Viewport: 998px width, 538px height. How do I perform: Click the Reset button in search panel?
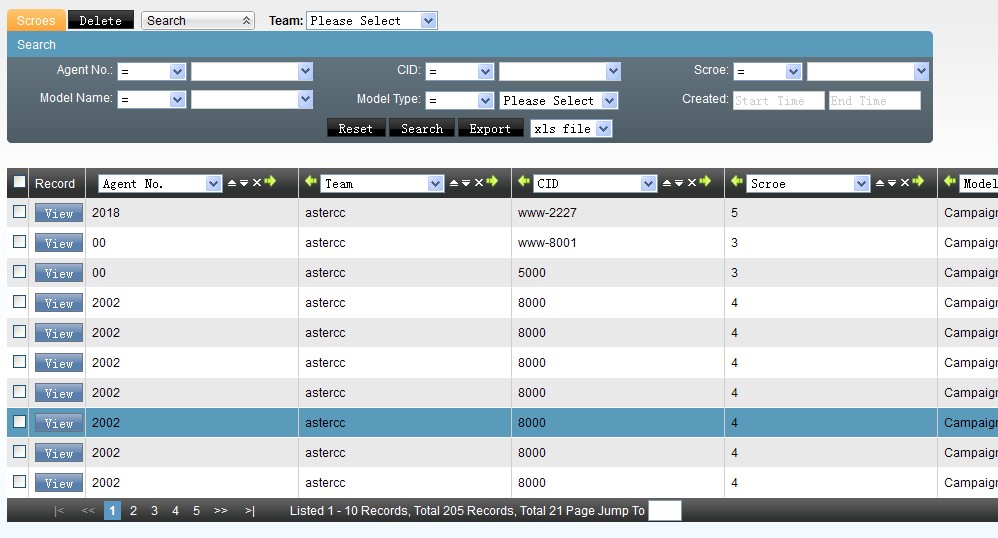pyautogui.click(x=355, y=129)
